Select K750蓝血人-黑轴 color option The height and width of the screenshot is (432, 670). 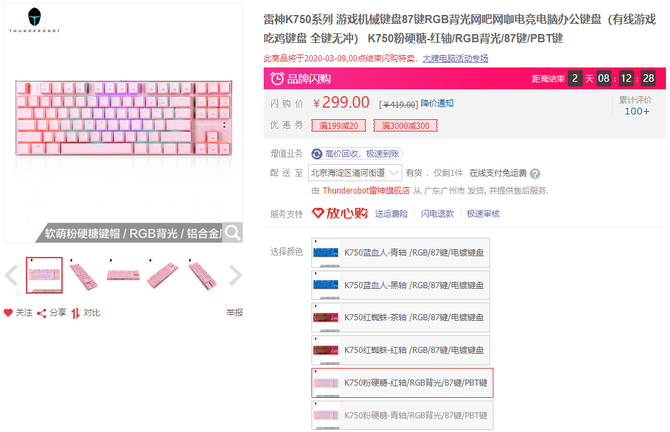point(400,285)
